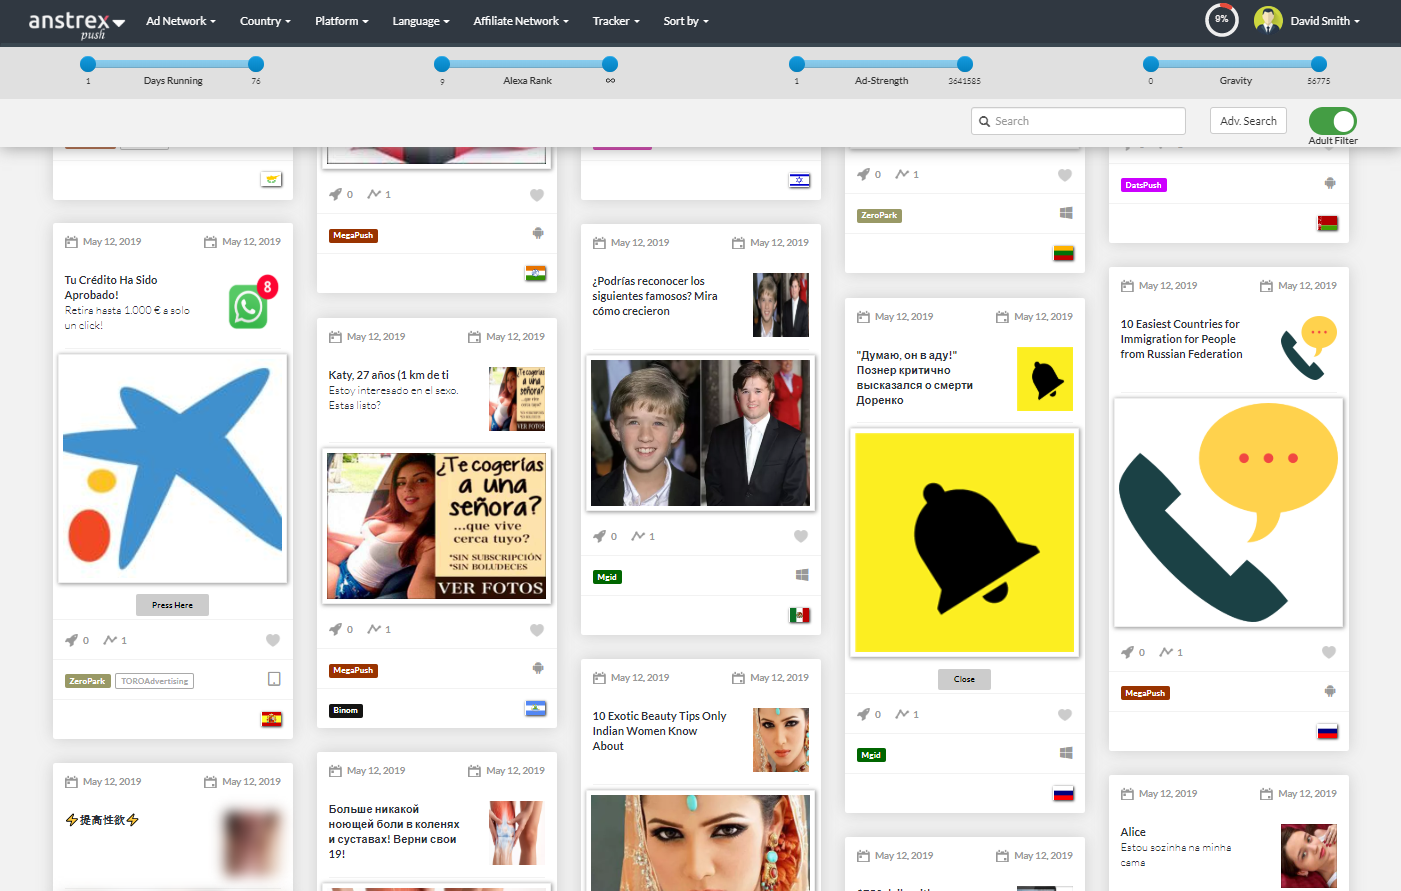Expand the Platform dropdown menu
1401x891 pixels.
pyautogui.click(x=342, y=21)
